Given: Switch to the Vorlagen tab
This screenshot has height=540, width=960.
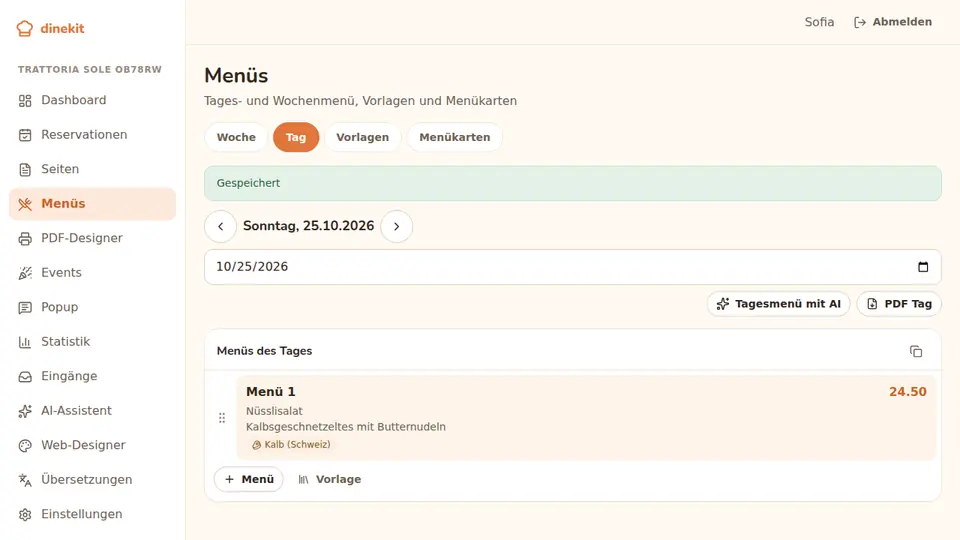Looking at the screenshot, I should pyautogui.click(x=362, y=137).
